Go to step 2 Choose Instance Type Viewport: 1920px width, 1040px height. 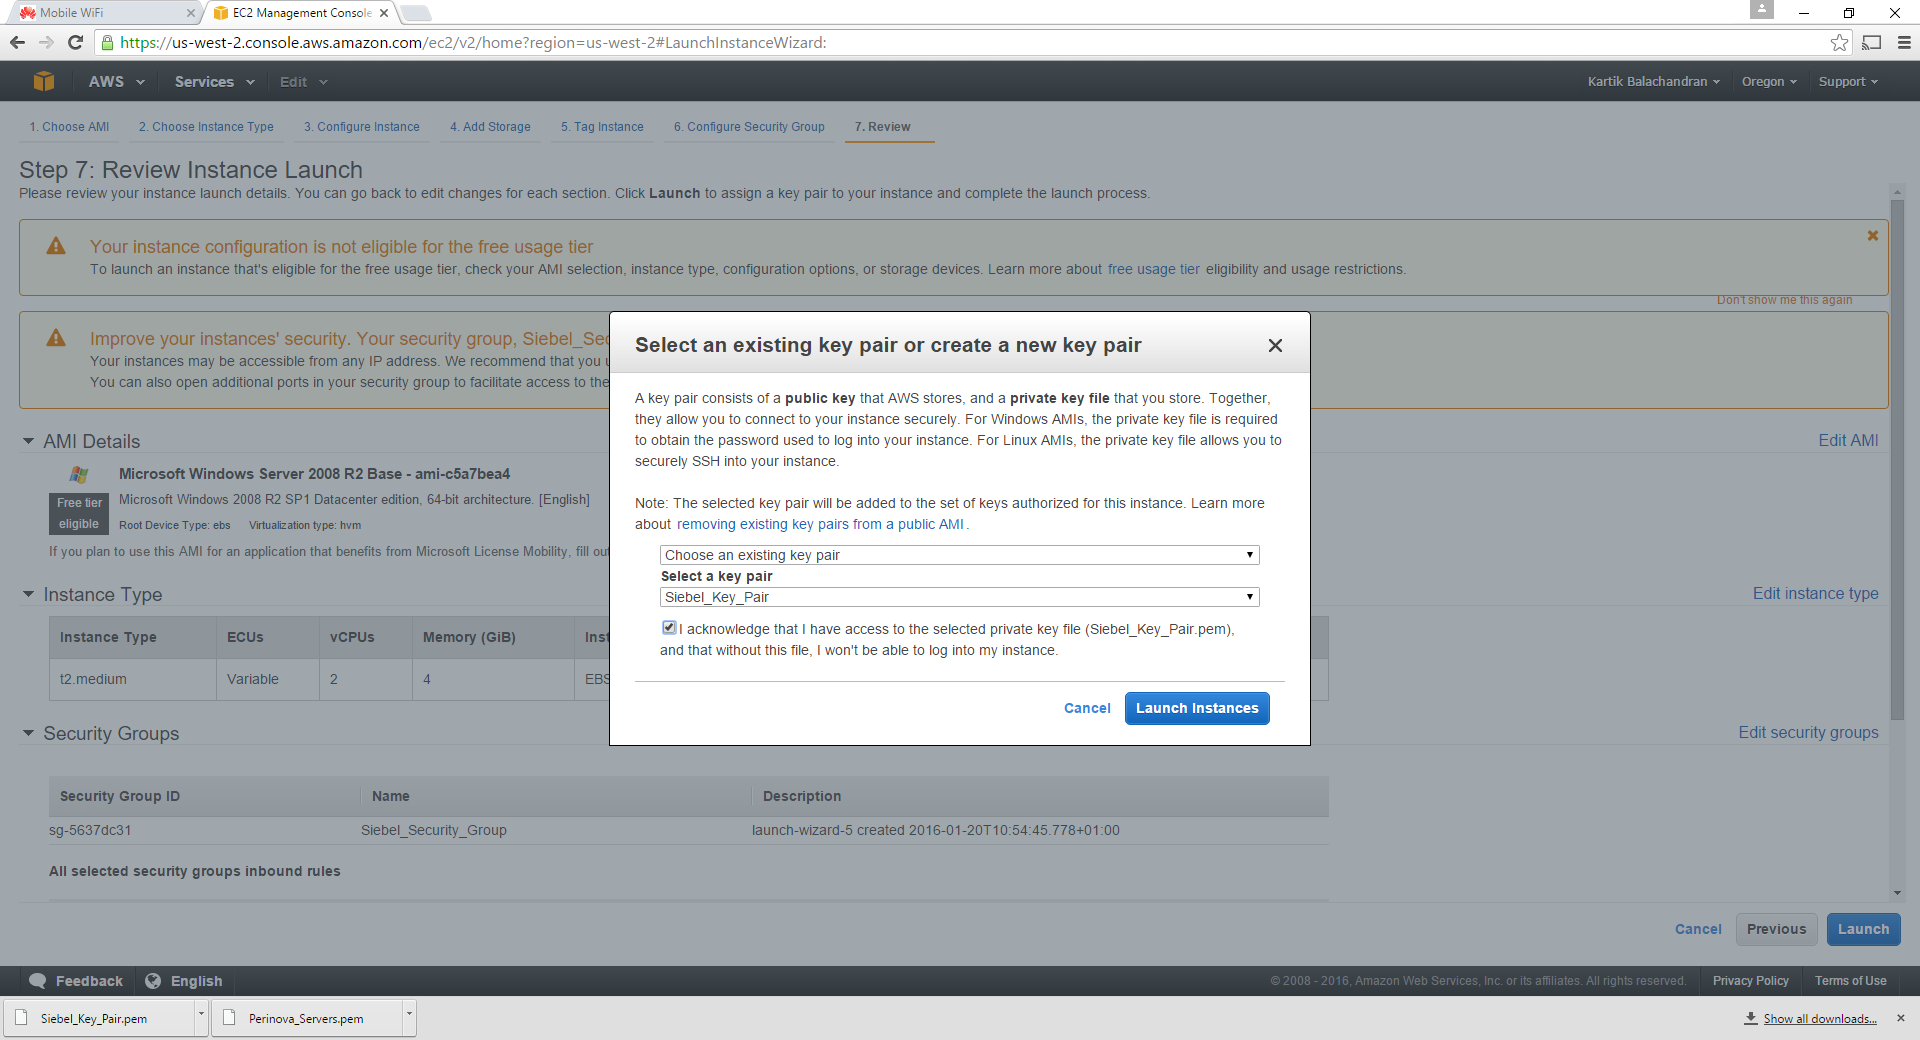click(206, 127)
